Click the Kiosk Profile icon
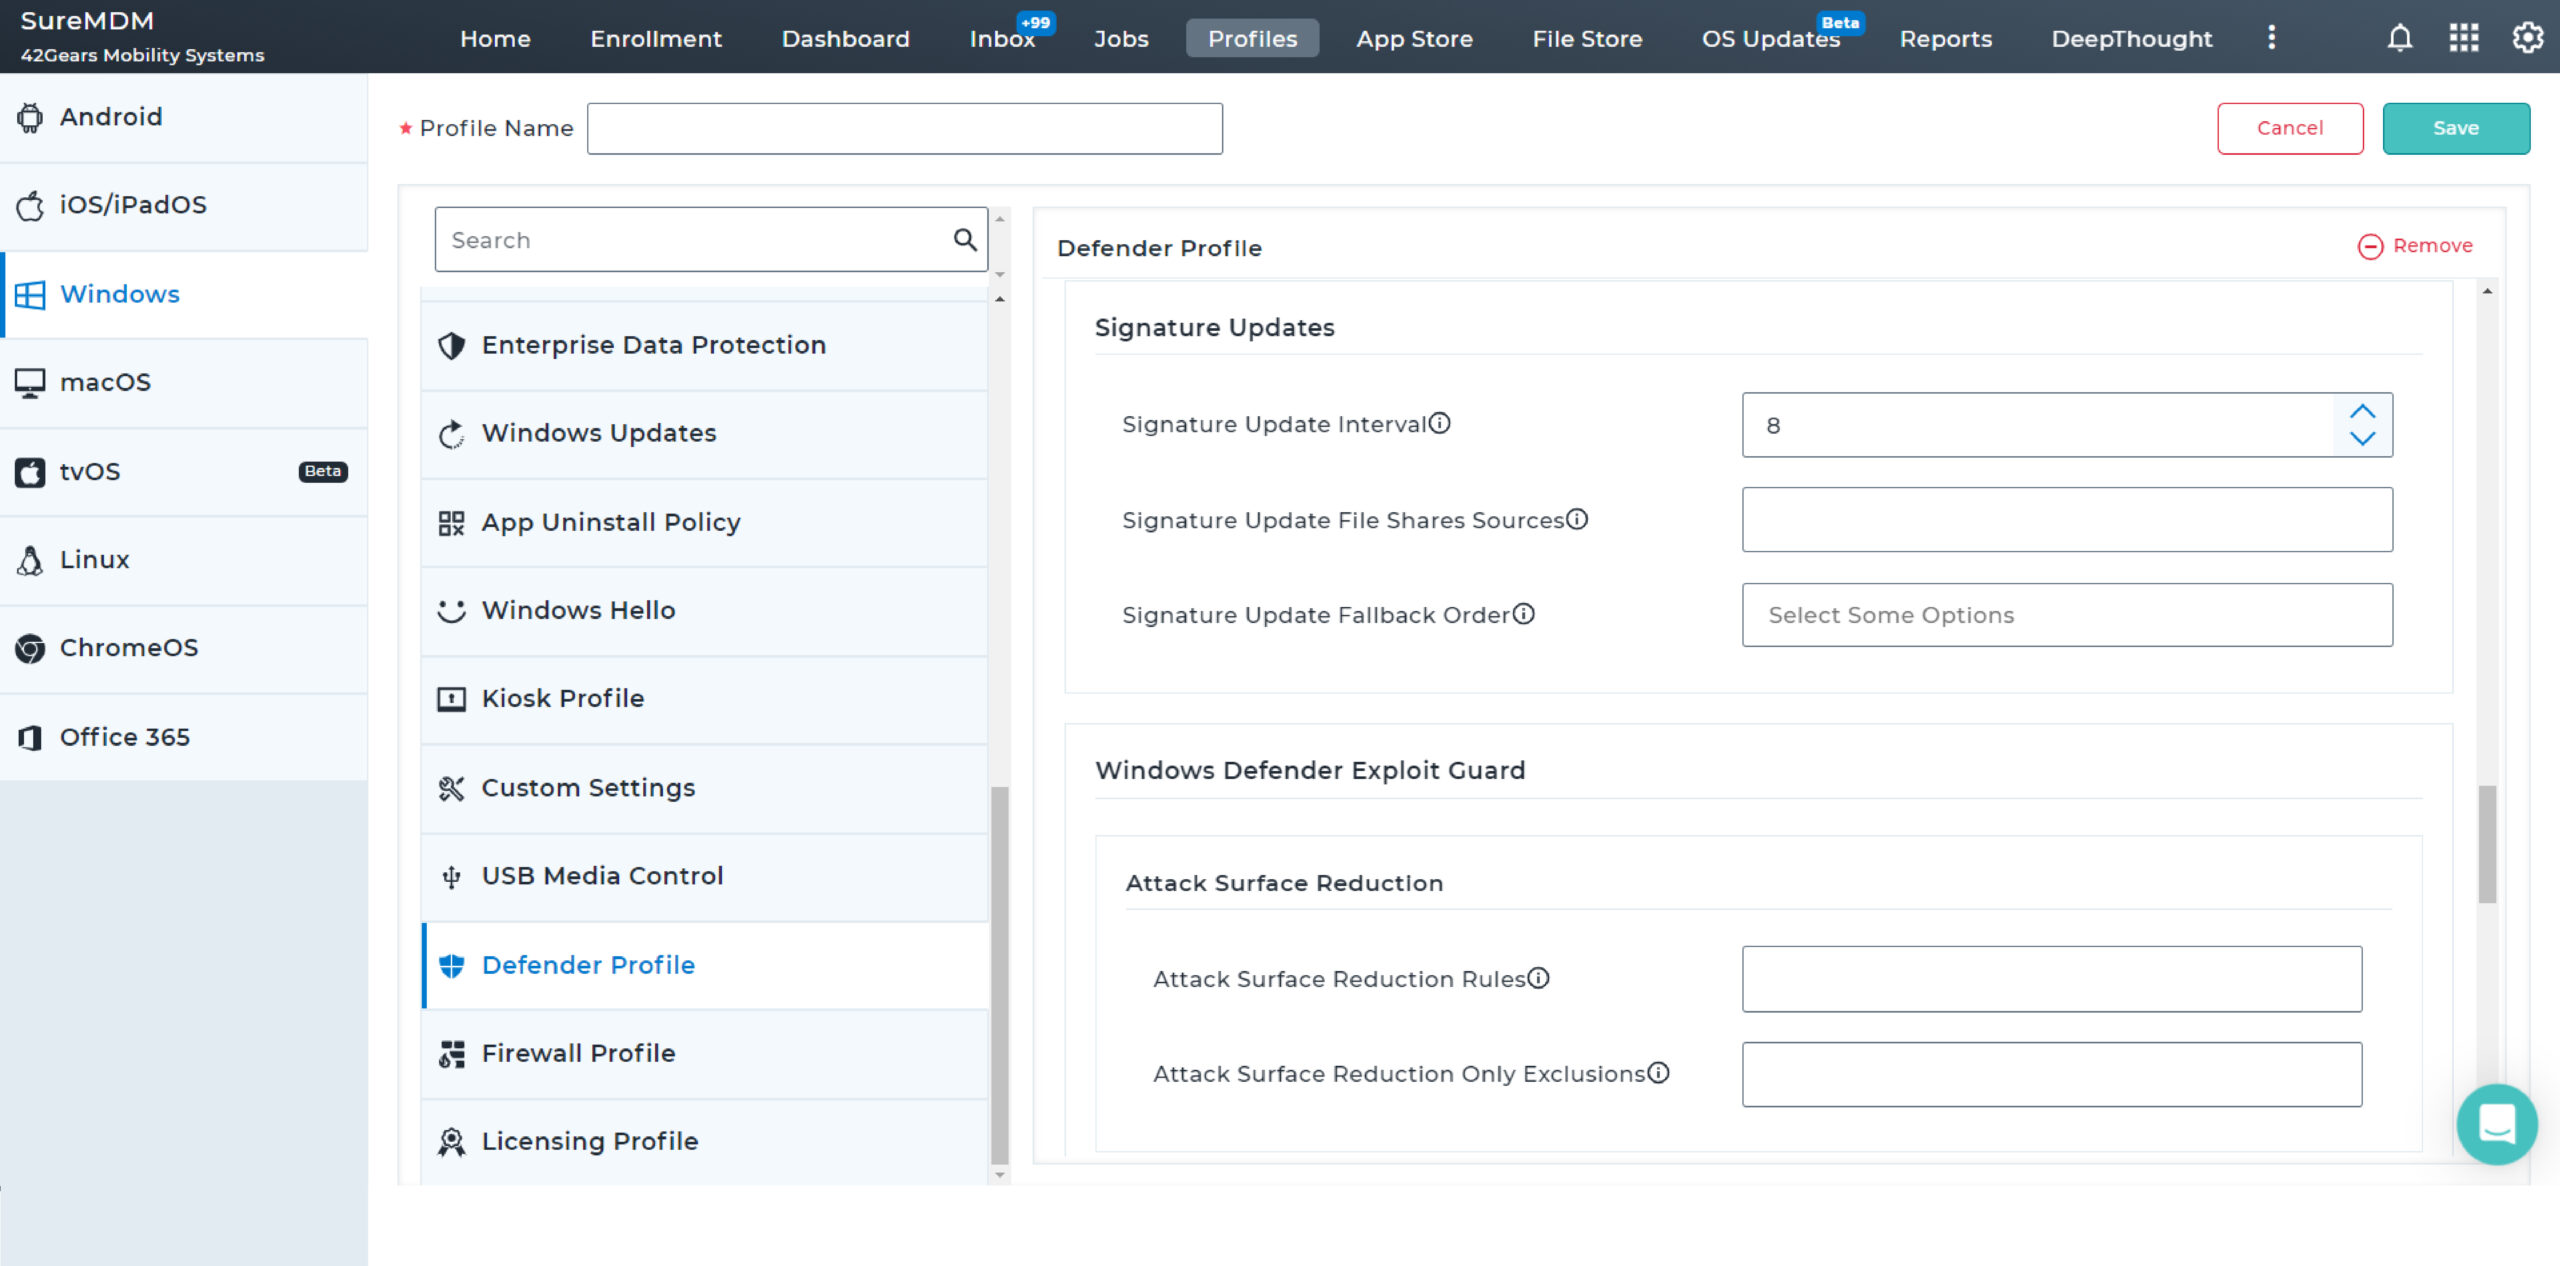 (452, 699)
